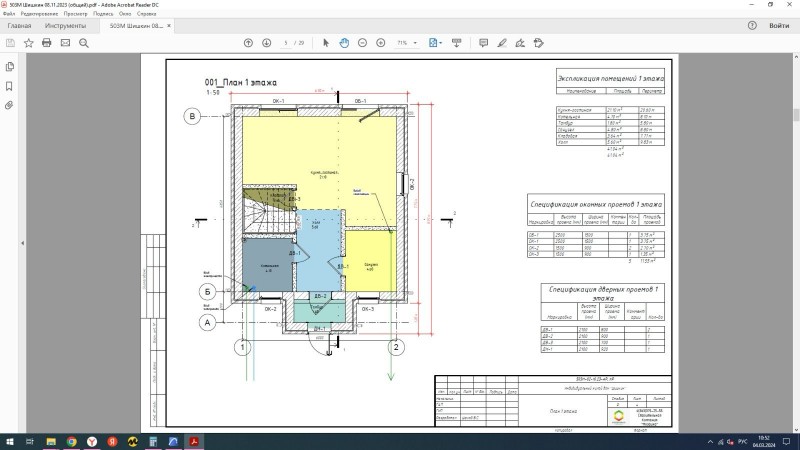The image size is (800, 450).
Task: Select the Hand pan tool
Action: pos(343,43)
